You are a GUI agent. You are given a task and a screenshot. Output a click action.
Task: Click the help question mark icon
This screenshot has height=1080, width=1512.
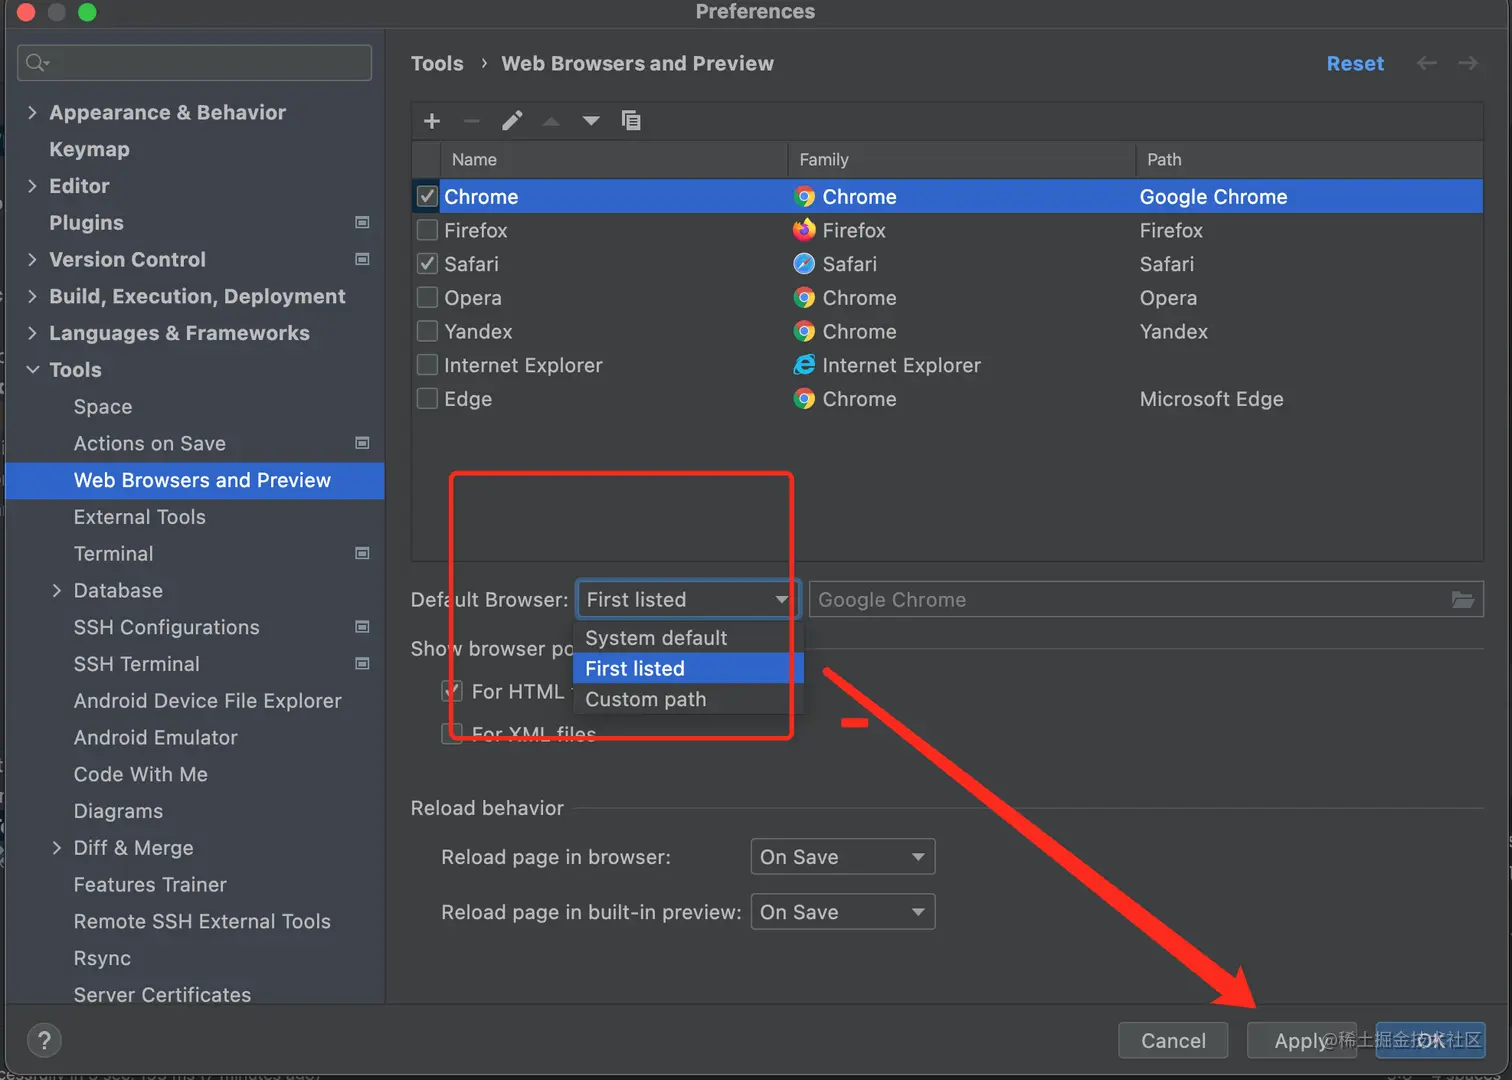[44, 1040]
